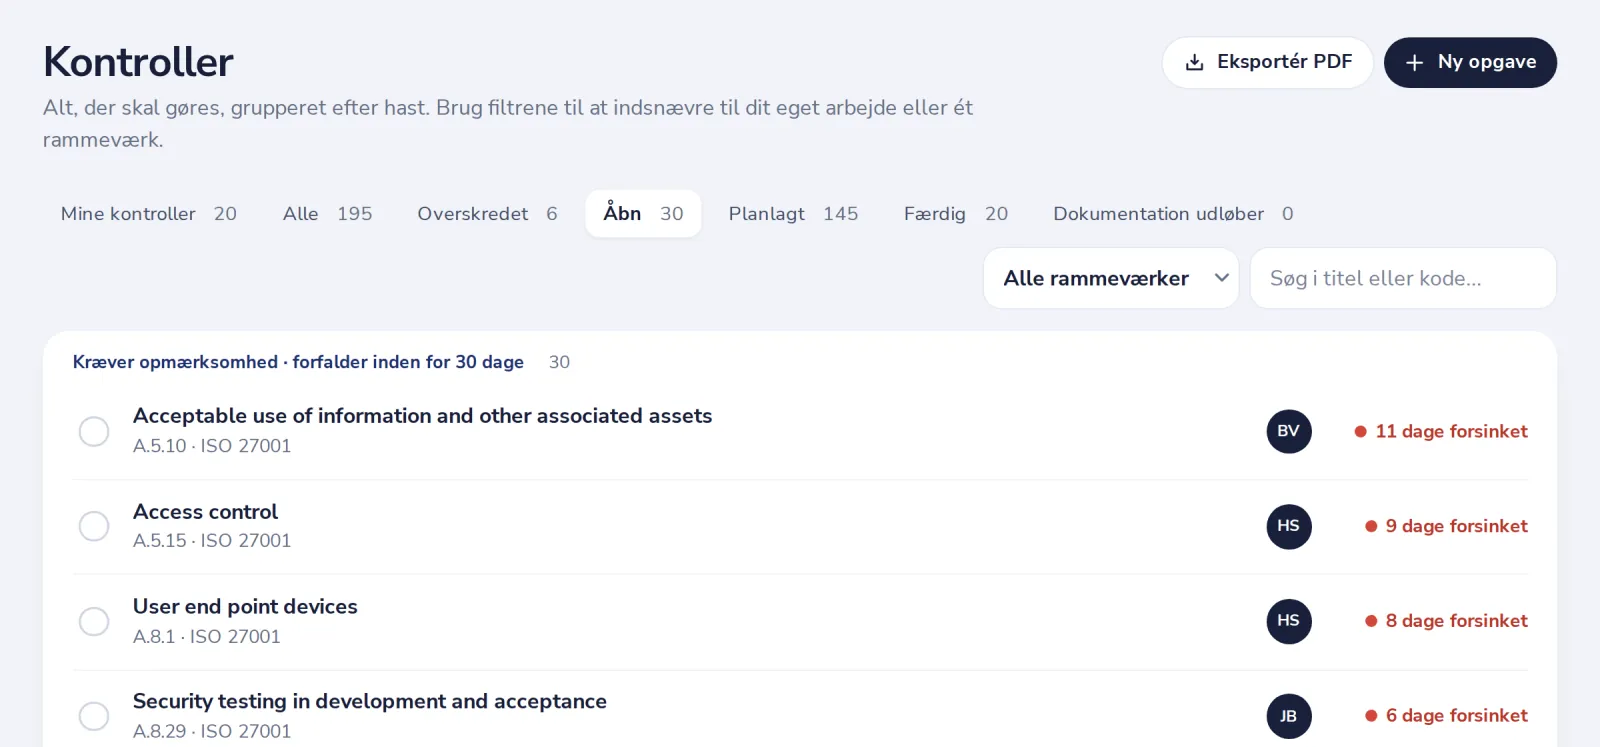Check off User end point devices
1600x747 pixels.
click(94, 621)
